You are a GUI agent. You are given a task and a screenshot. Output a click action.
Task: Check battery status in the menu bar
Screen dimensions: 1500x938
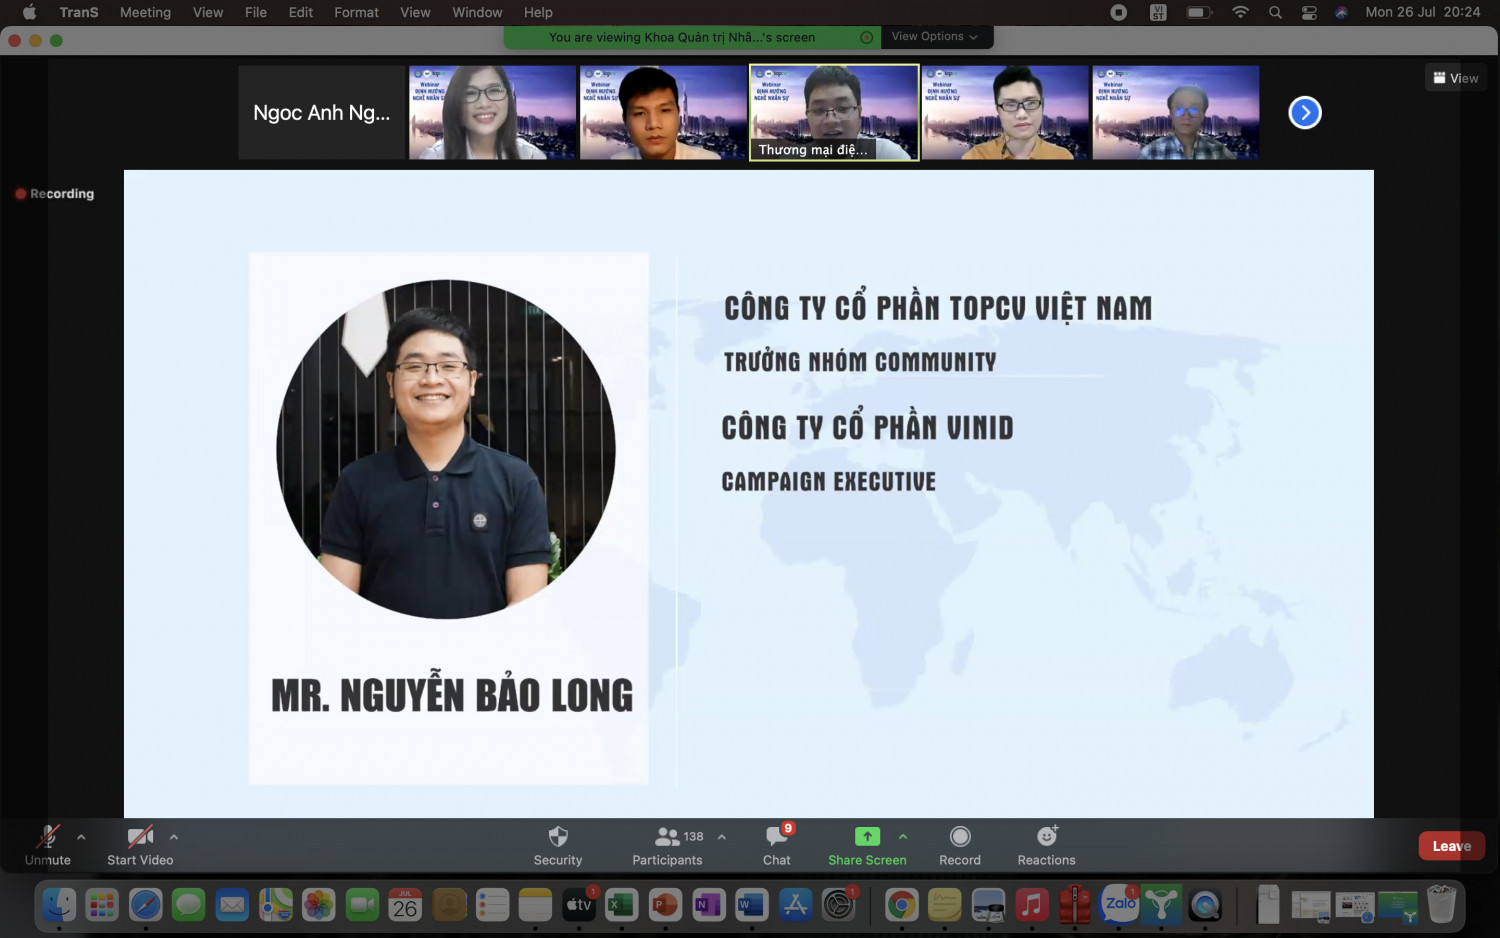coord(1199,12)
